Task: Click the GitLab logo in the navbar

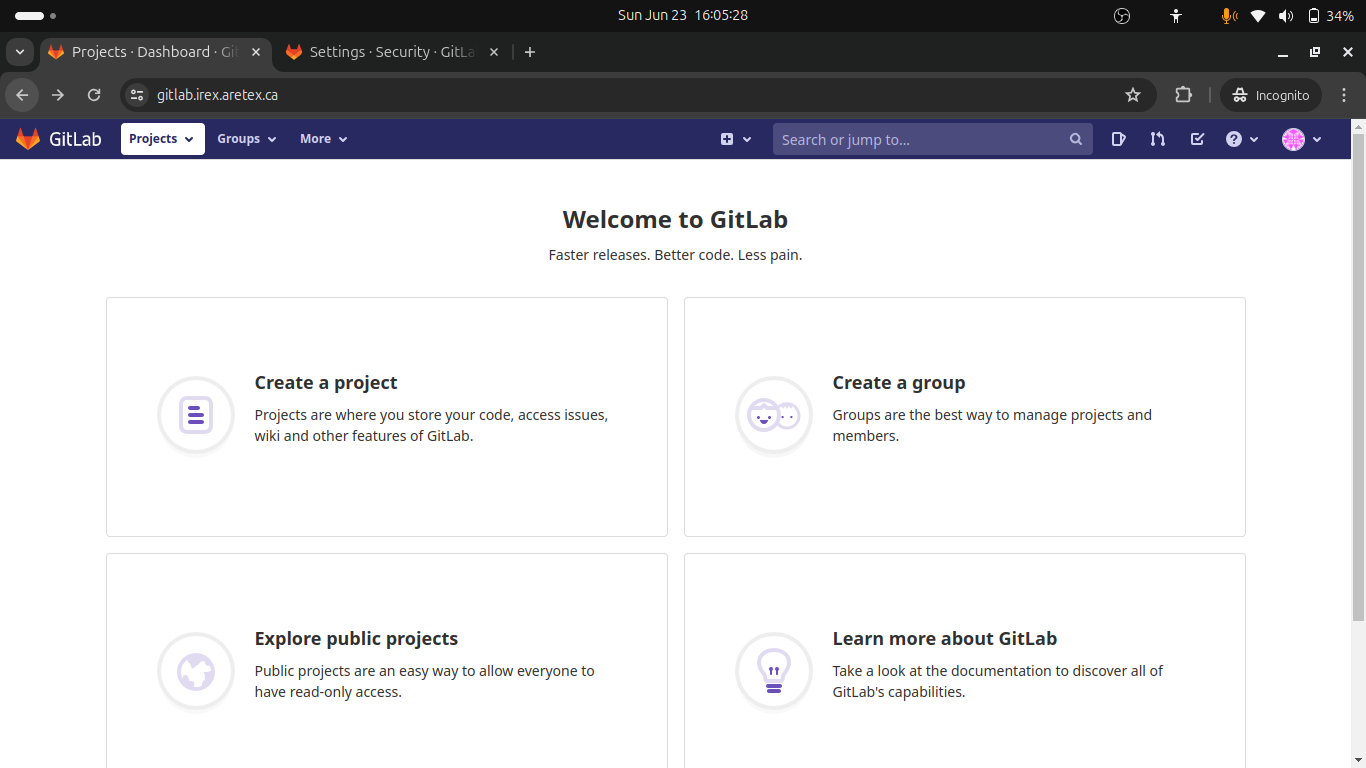Action: [59, 139]
